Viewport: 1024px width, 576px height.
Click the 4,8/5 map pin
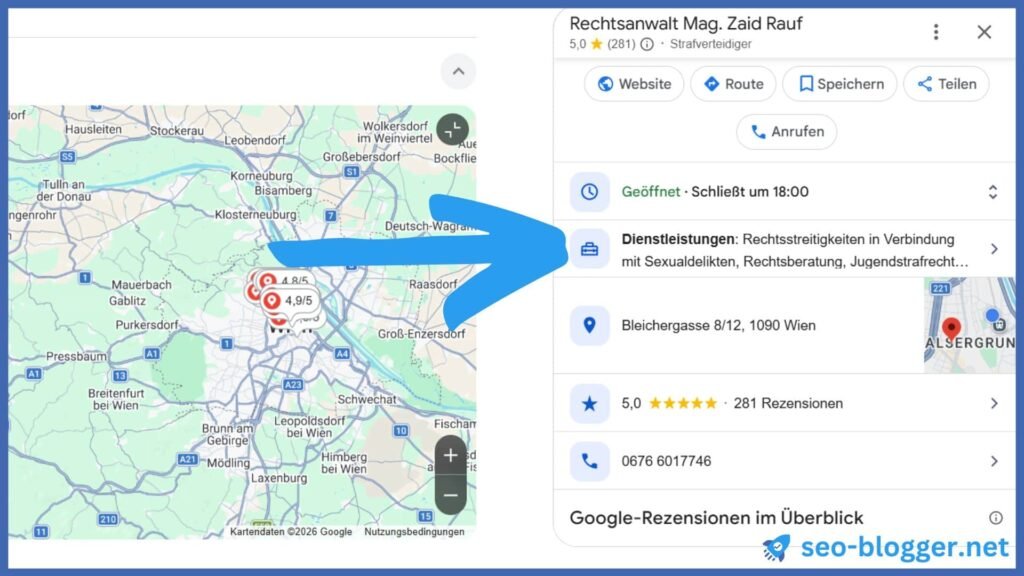click(285, 281)
